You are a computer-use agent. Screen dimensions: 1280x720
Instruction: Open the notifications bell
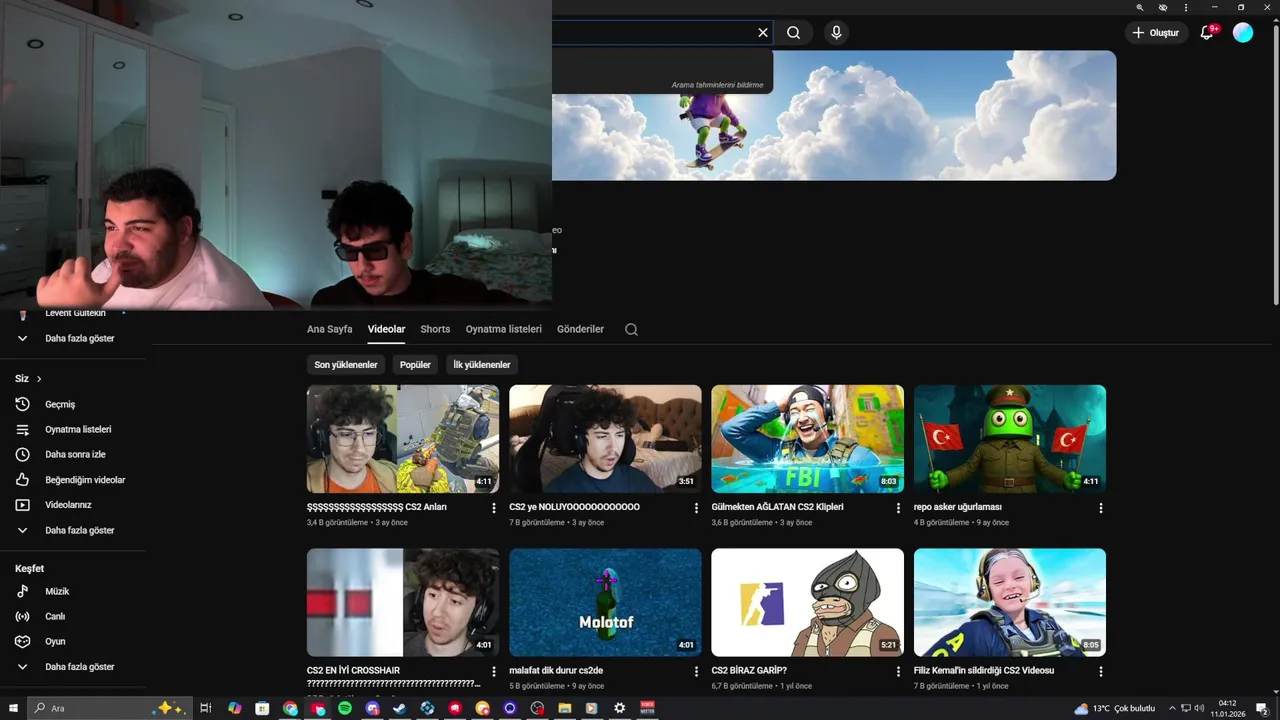pyautogui.click(x=1207, y=33)
